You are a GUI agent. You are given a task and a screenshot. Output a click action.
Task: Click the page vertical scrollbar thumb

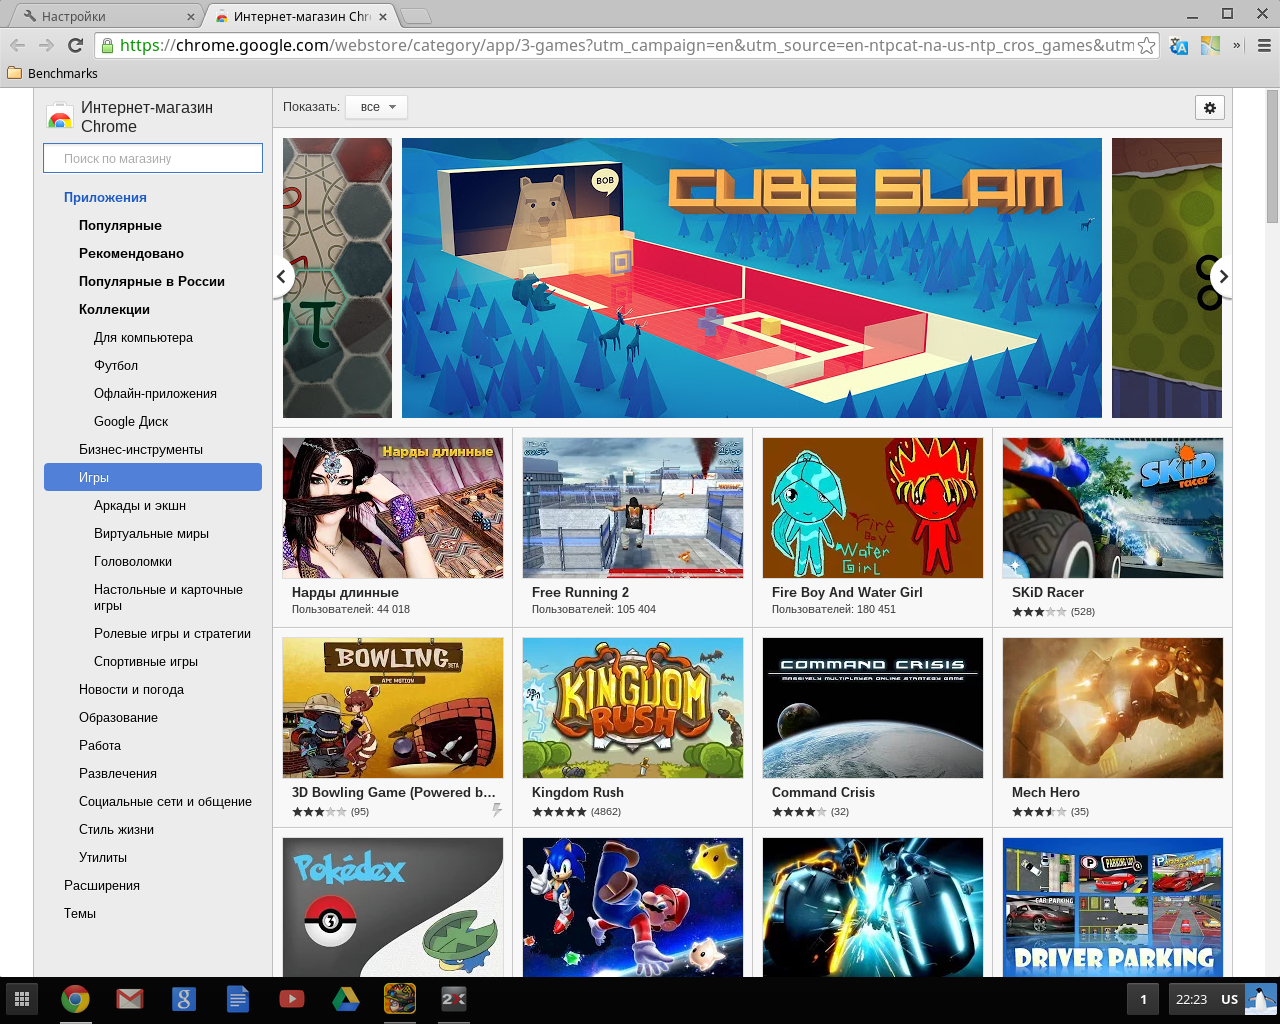[x=1272, y=157]
